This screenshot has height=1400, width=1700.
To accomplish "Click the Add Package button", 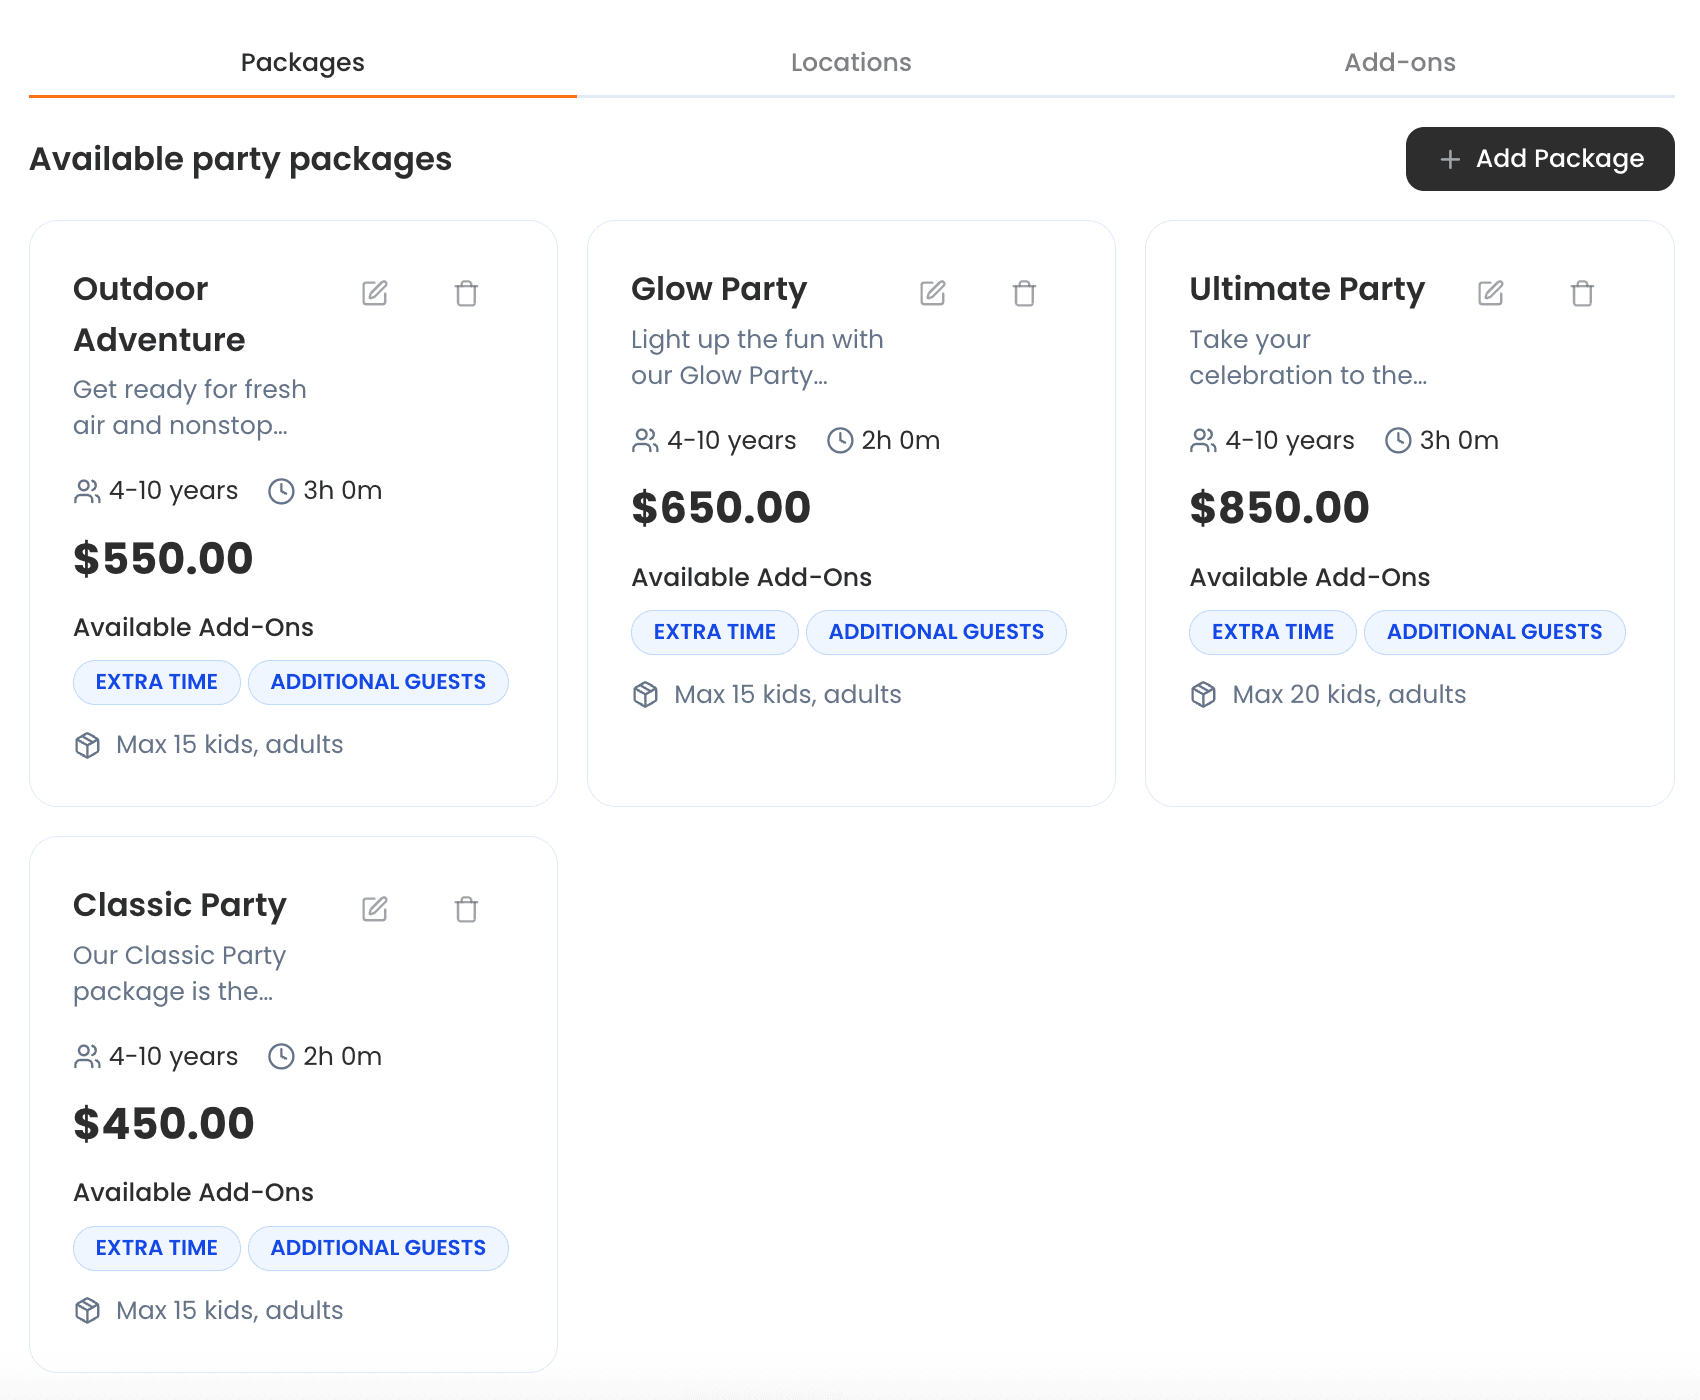I will (x=1540, y=159).
